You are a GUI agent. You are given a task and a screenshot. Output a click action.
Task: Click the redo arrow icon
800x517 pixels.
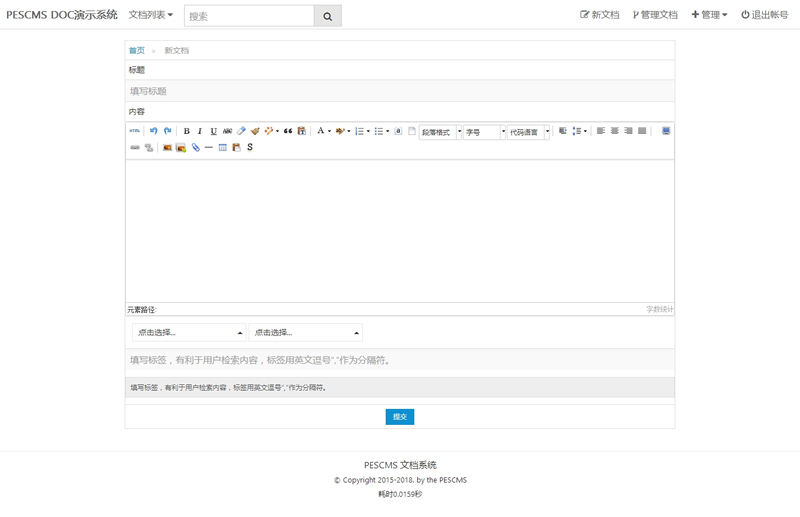point(167,131)
